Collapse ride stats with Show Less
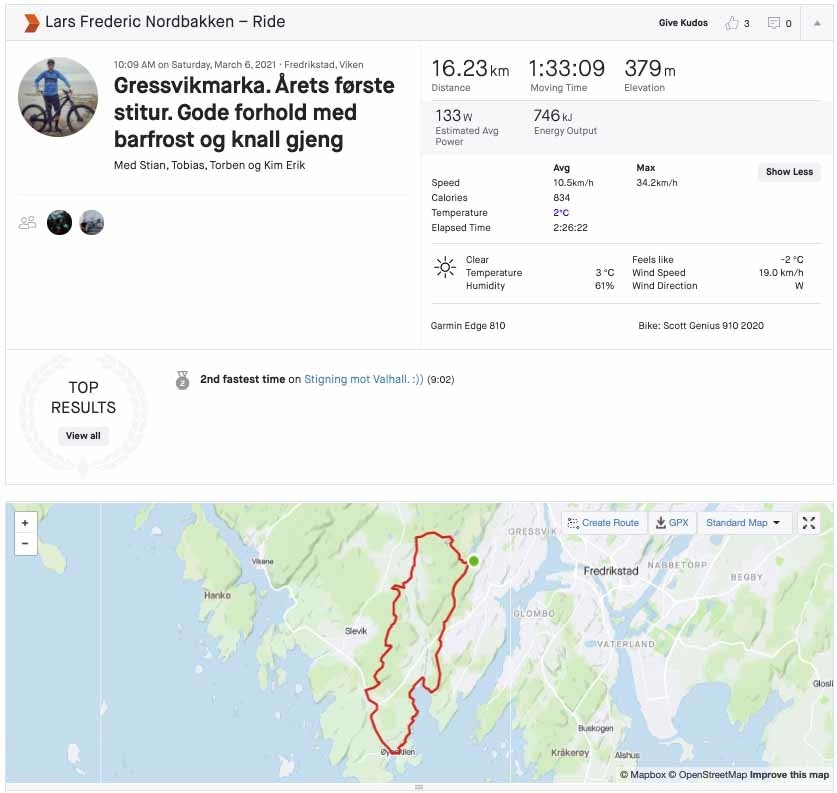The width and height of the screenshot is (837, 793). point(789,172)
